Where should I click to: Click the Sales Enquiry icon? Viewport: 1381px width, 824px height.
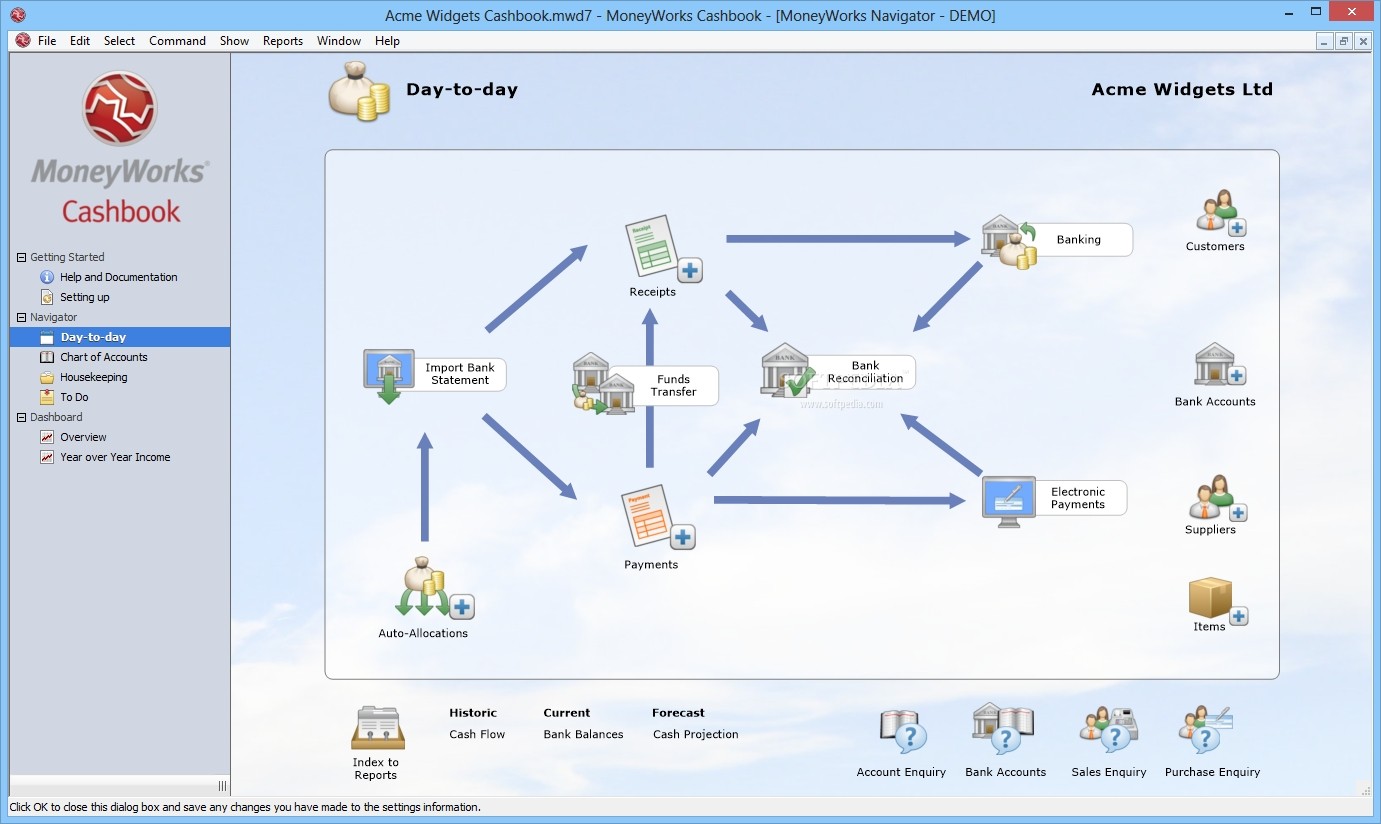[1109, 730]
